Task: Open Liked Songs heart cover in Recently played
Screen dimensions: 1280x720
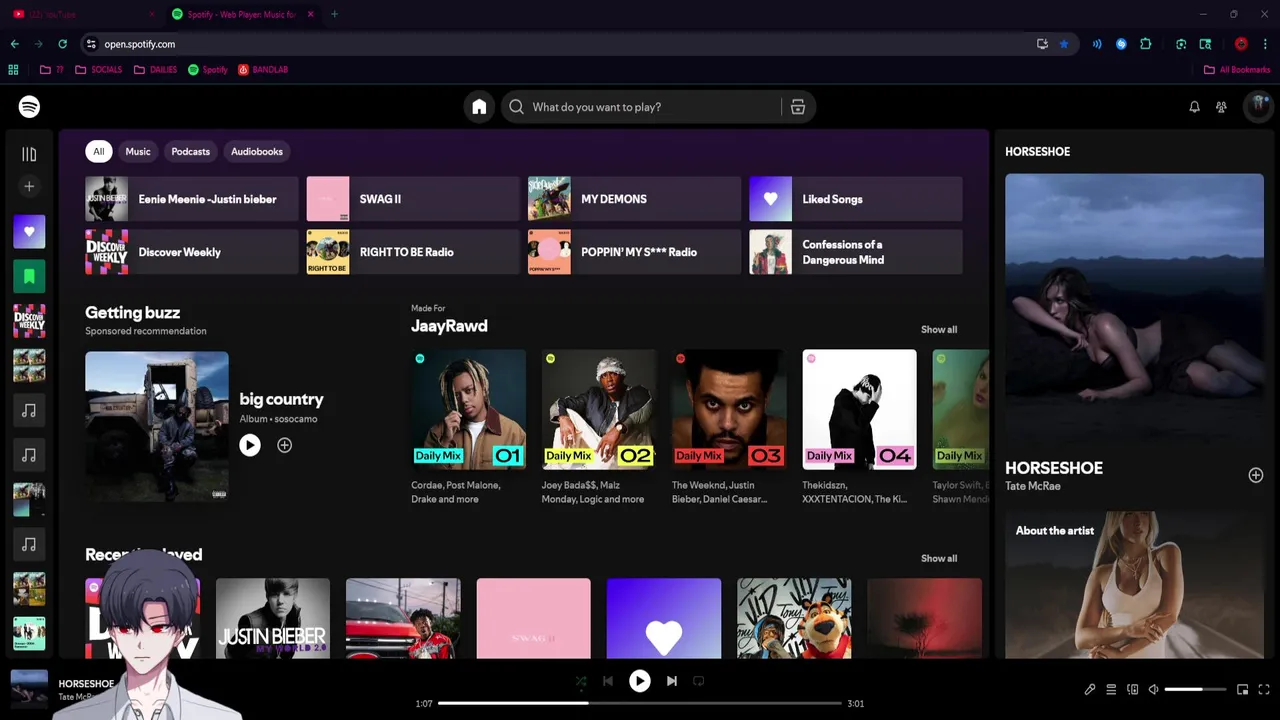Action: tap(664, 618)
